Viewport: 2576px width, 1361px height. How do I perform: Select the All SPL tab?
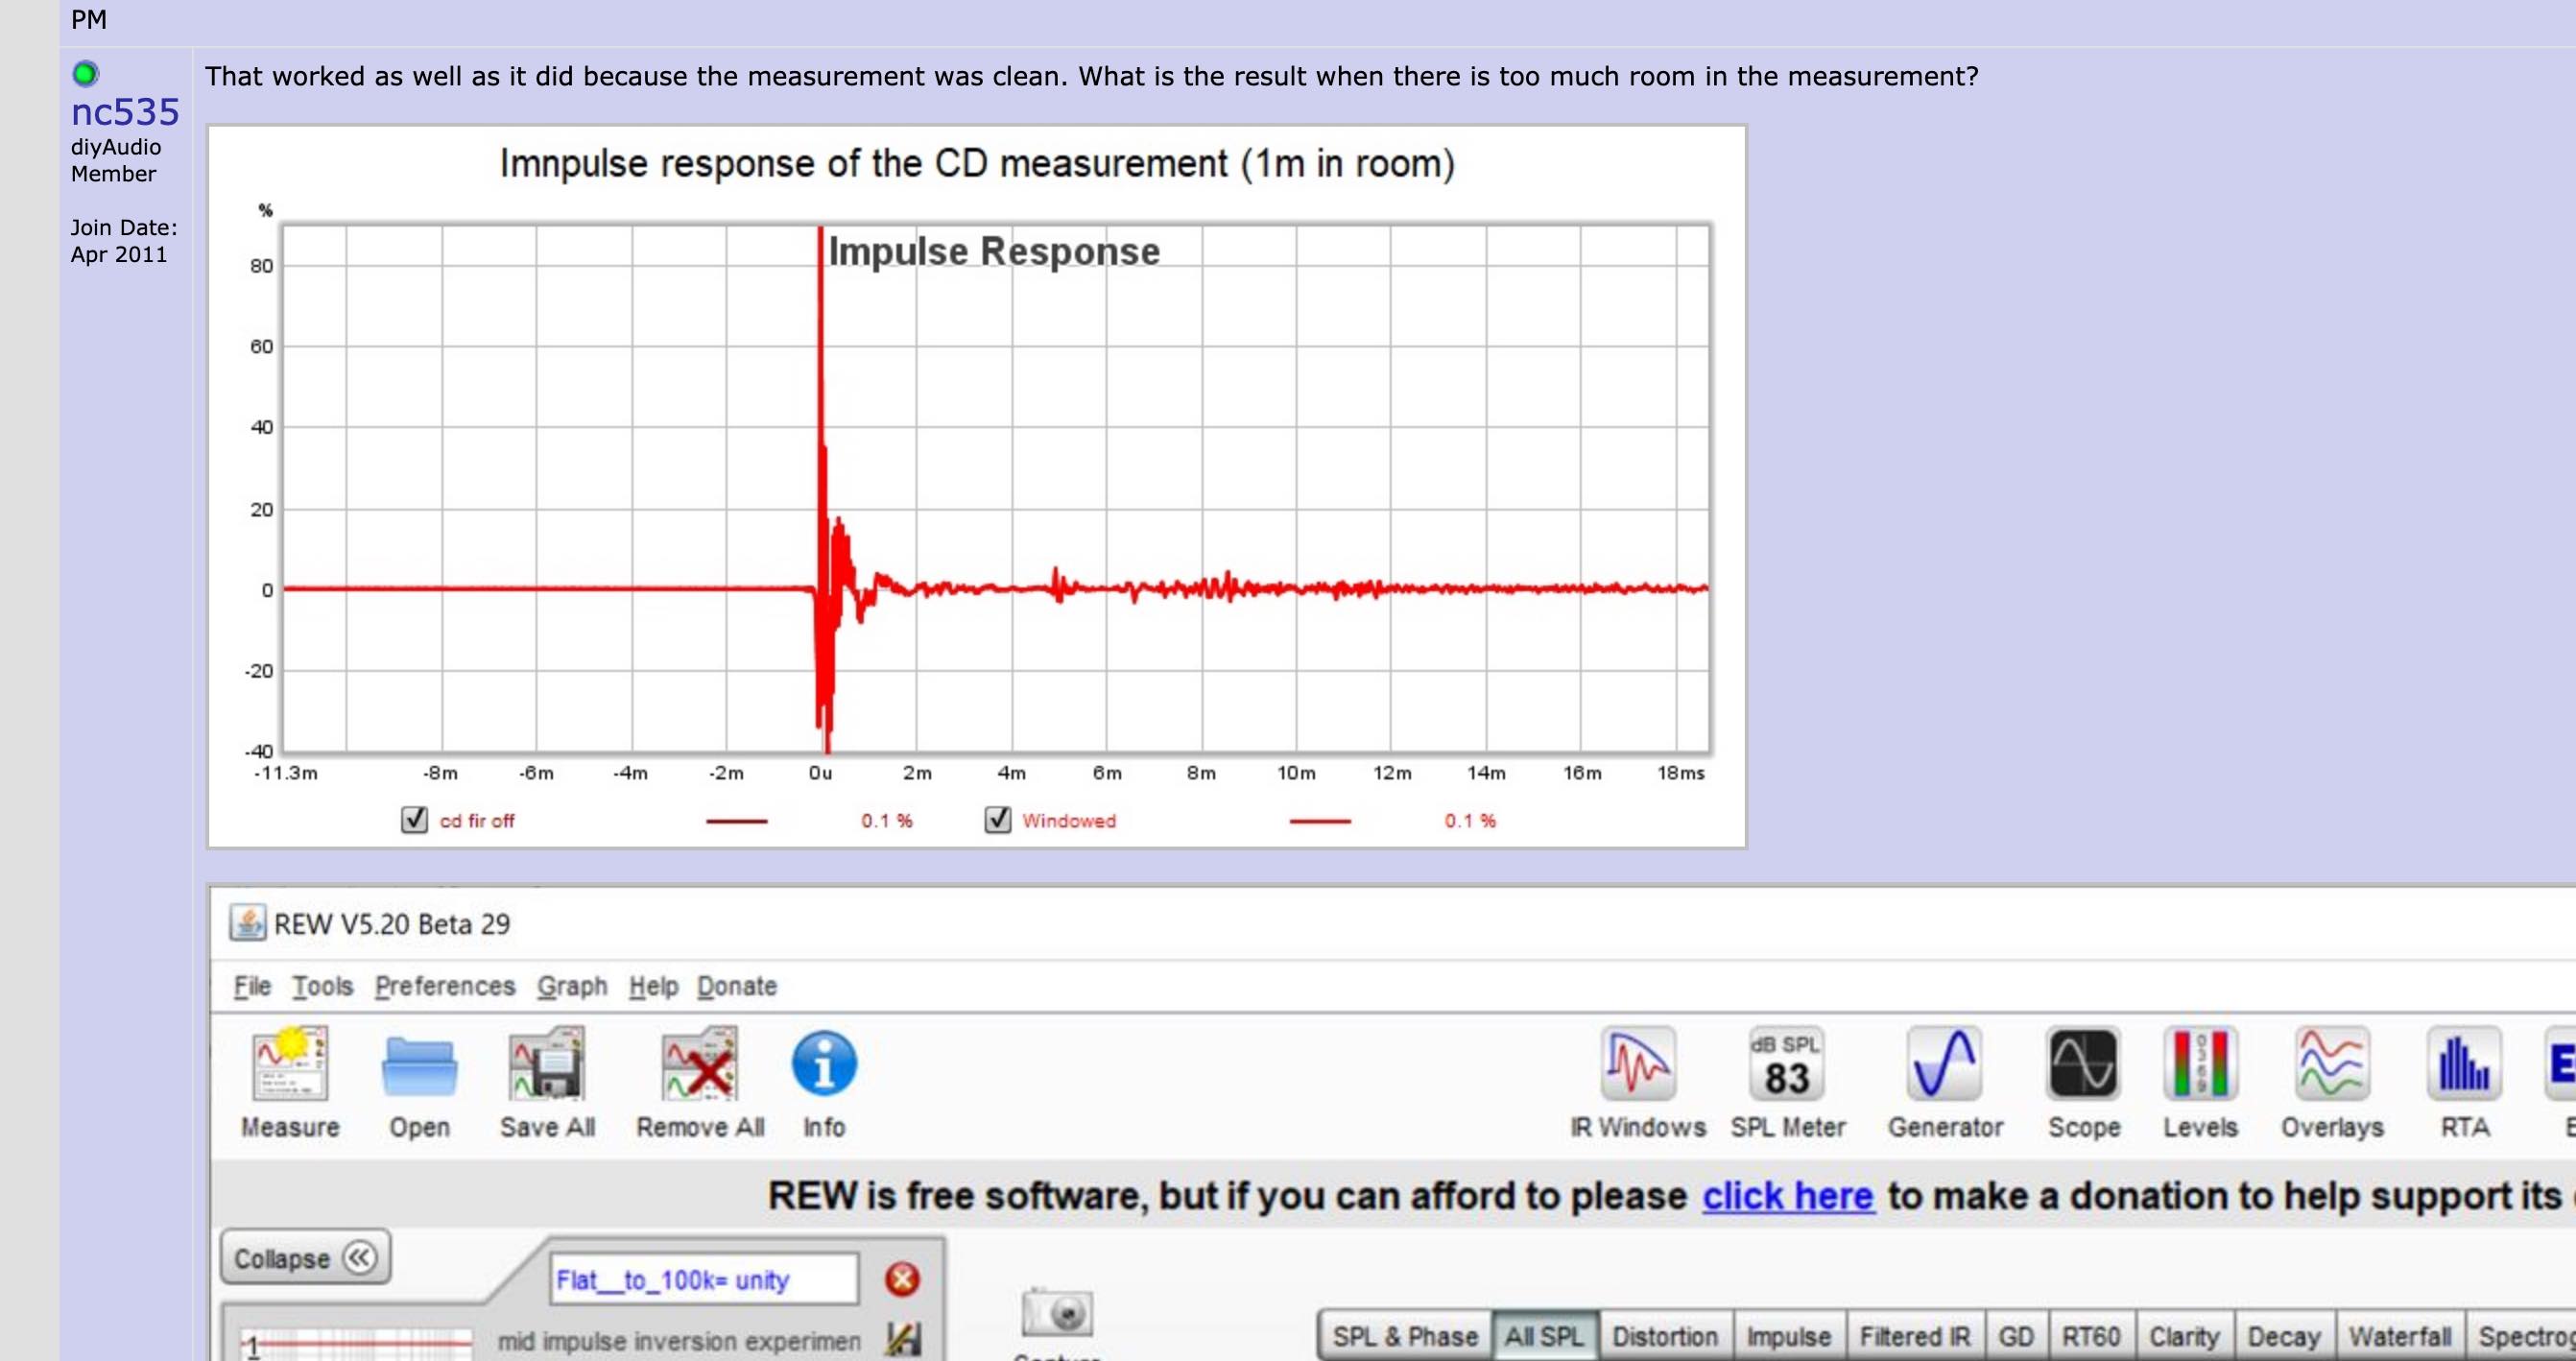tap(1545, 1337)
